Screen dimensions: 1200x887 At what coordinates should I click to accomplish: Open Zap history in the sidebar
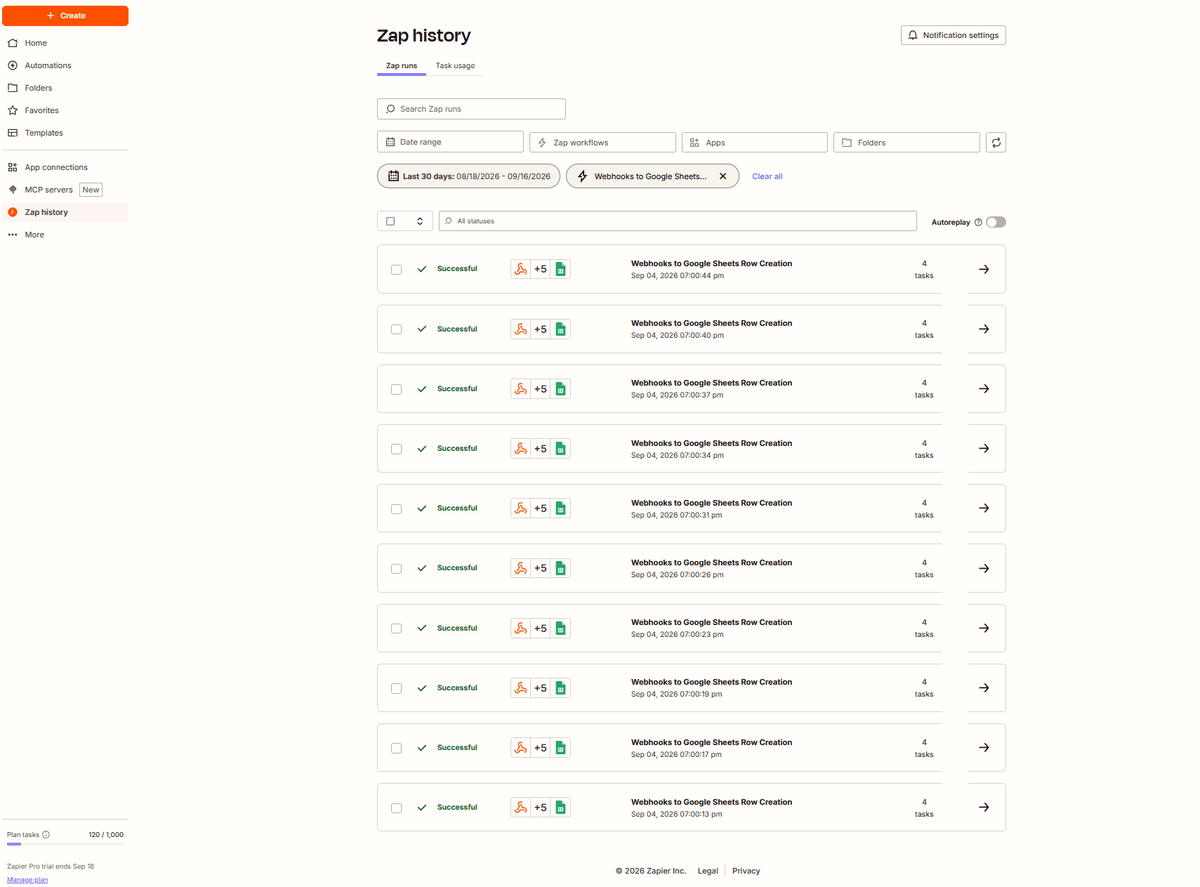point(65,212)
